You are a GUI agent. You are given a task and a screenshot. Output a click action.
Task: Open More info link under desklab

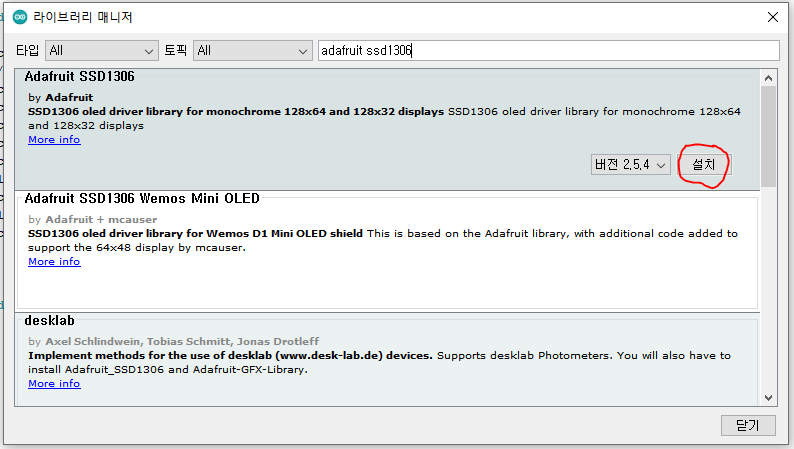pyautogui.click(x=54, y=384)
